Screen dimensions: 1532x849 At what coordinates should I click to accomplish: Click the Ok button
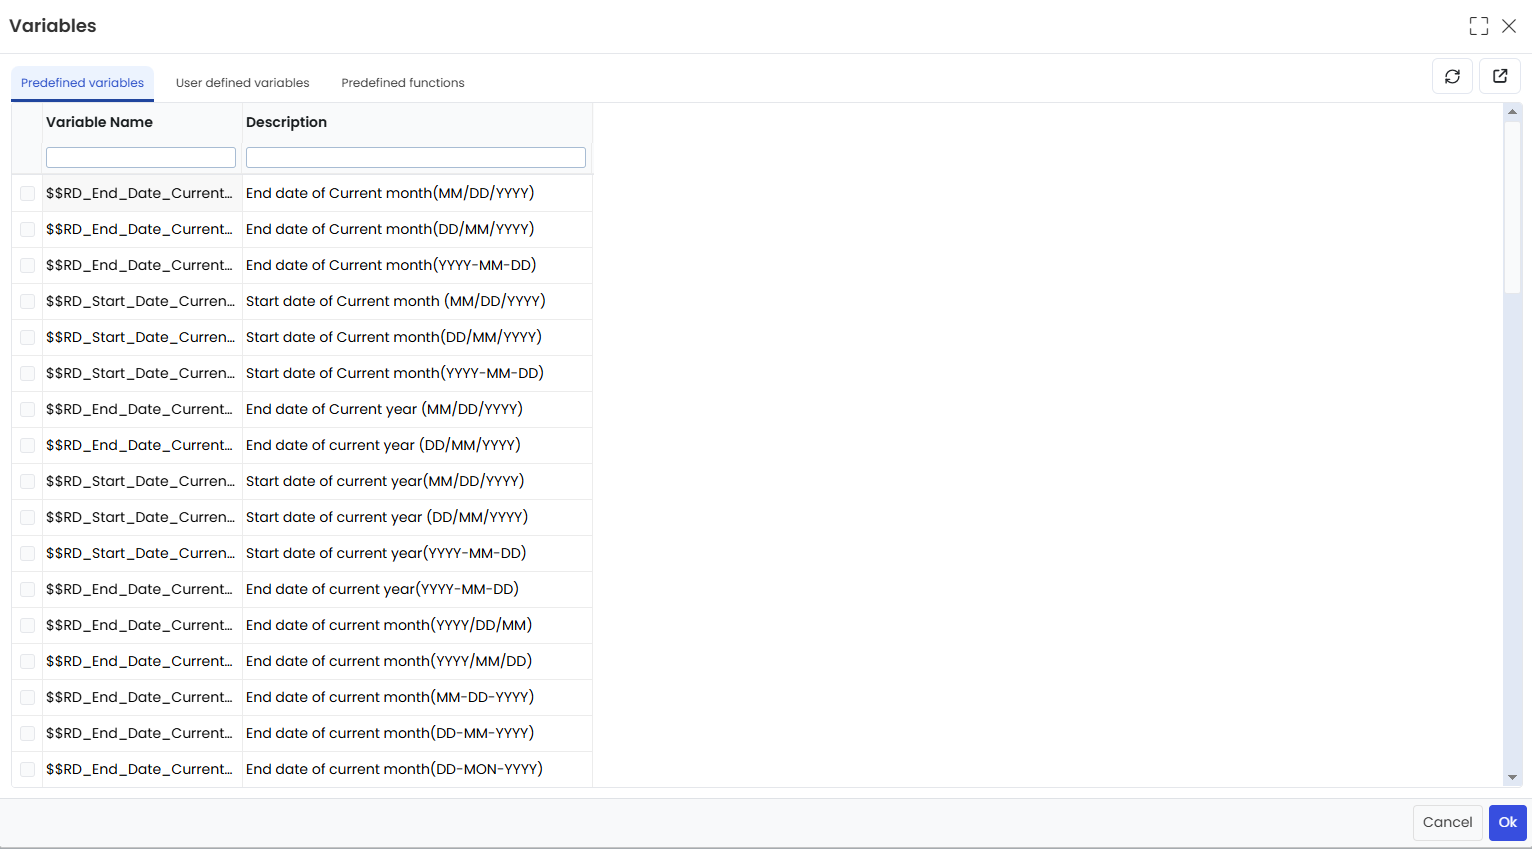1508,822
